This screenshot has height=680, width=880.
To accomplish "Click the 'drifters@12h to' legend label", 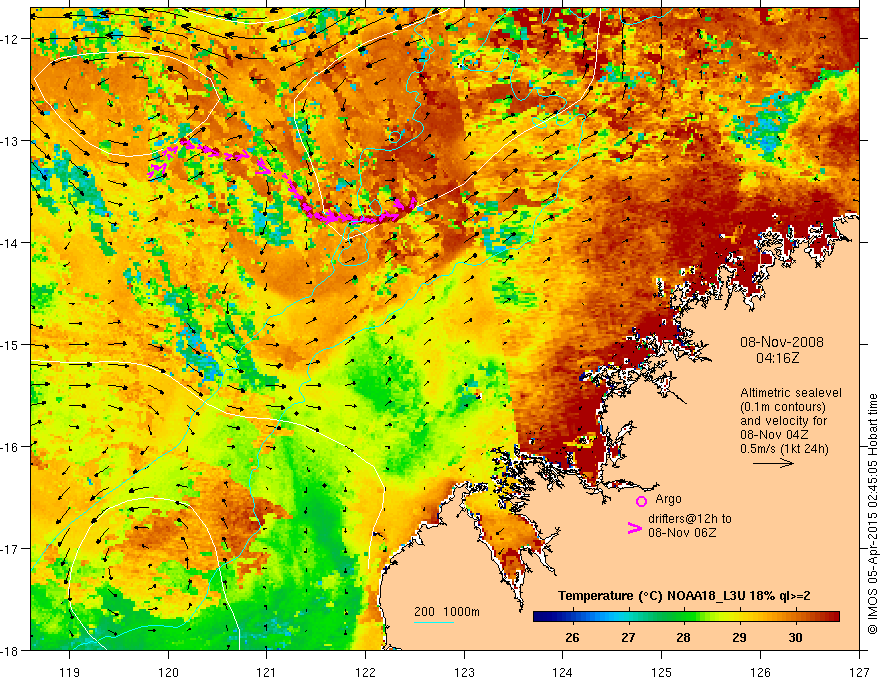I will point(690,519).
